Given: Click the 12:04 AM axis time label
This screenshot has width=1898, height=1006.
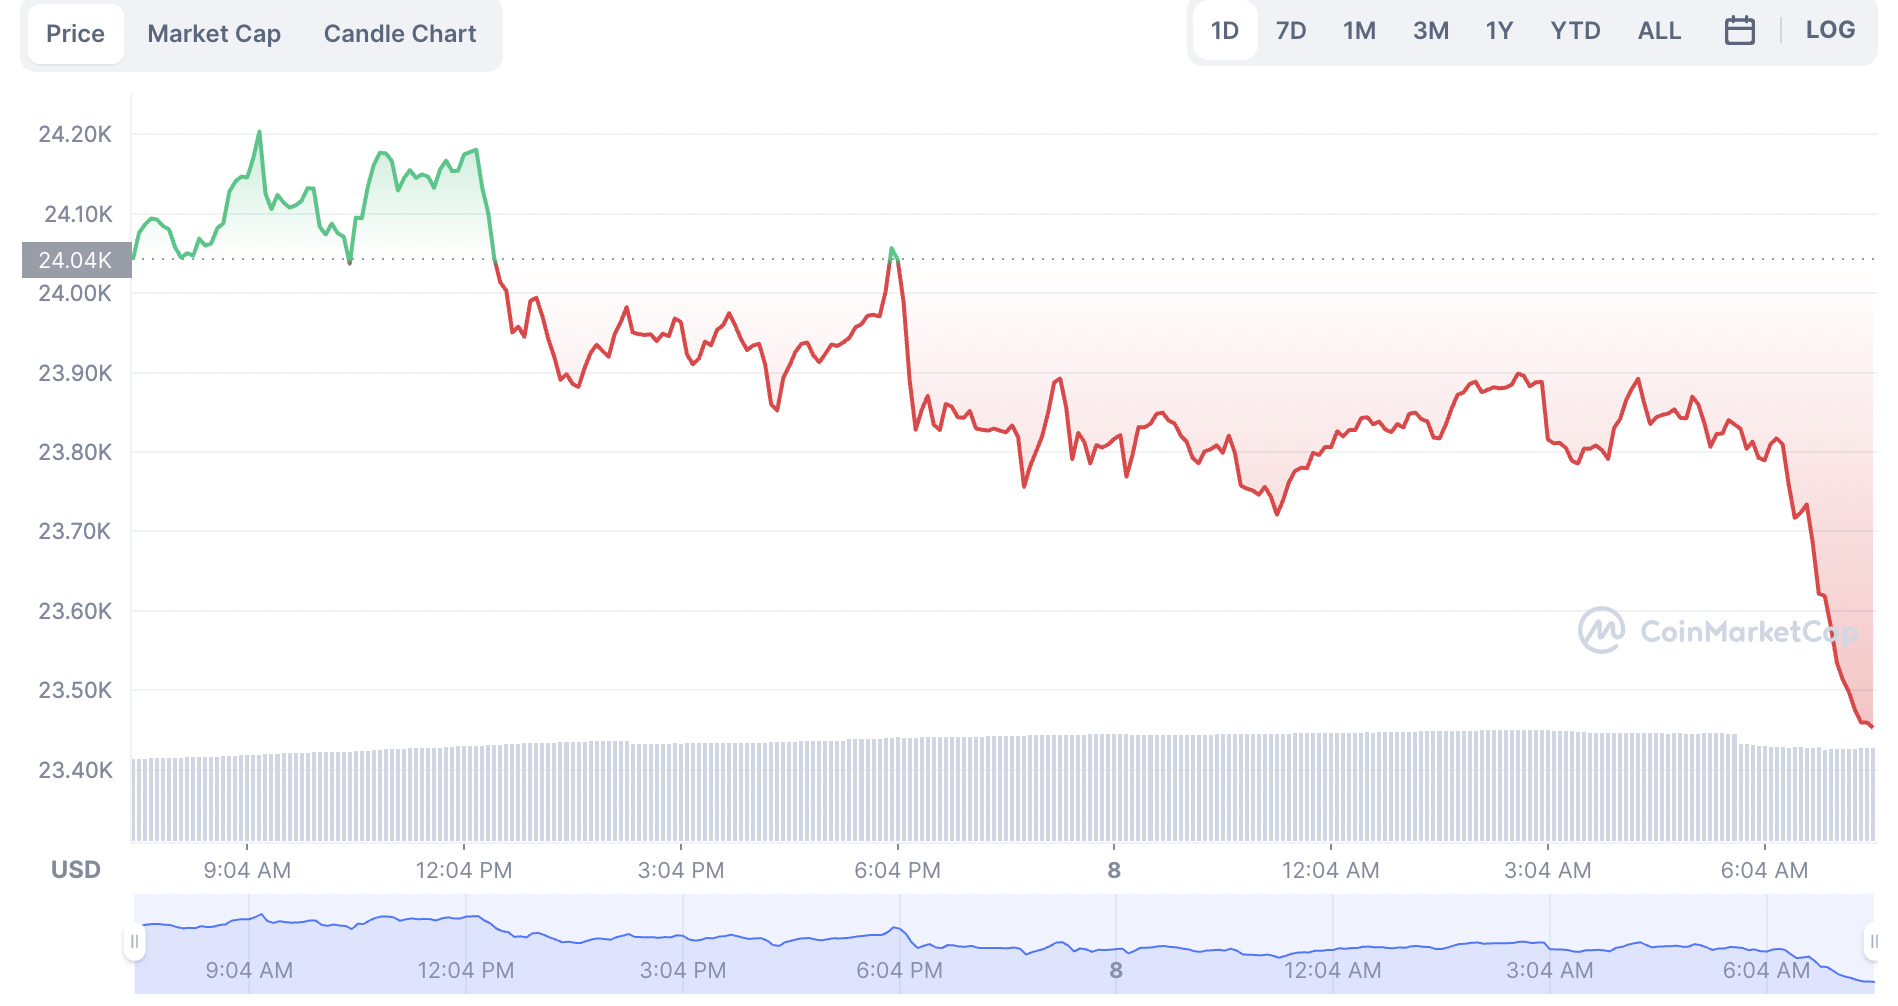Looking at the screenshot, I should click(1330, 870).
